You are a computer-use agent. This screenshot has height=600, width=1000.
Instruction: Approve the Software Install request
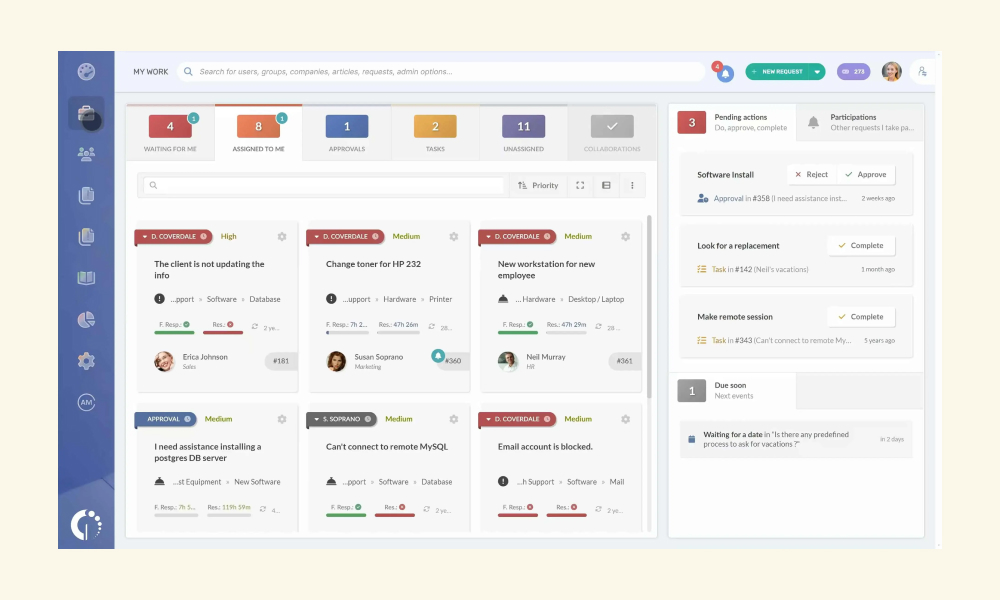[x=865, y=175]
